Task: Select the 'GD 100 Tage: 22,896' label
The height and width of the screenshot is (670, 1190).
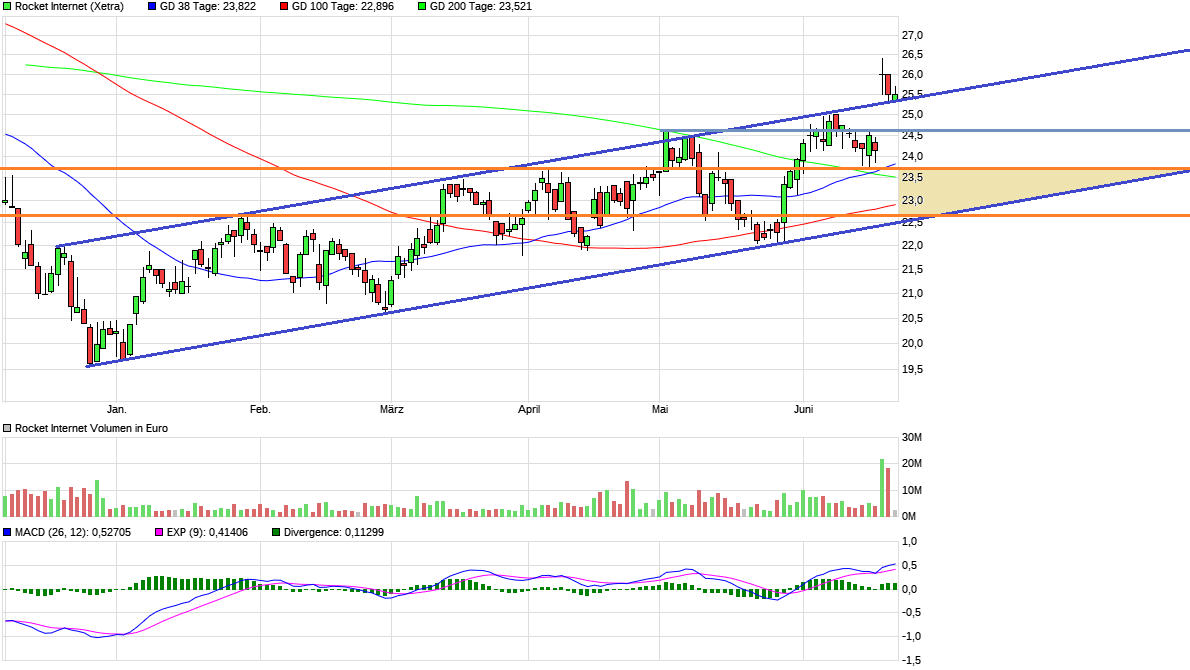Action: click(x=343, y=6)
